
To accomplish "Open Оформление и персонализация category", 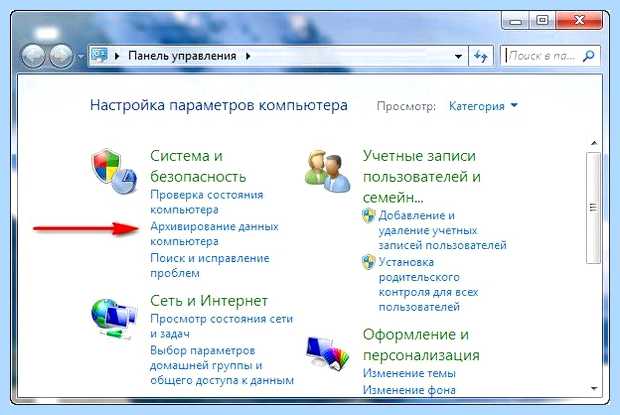I will [x=421, y=345].
